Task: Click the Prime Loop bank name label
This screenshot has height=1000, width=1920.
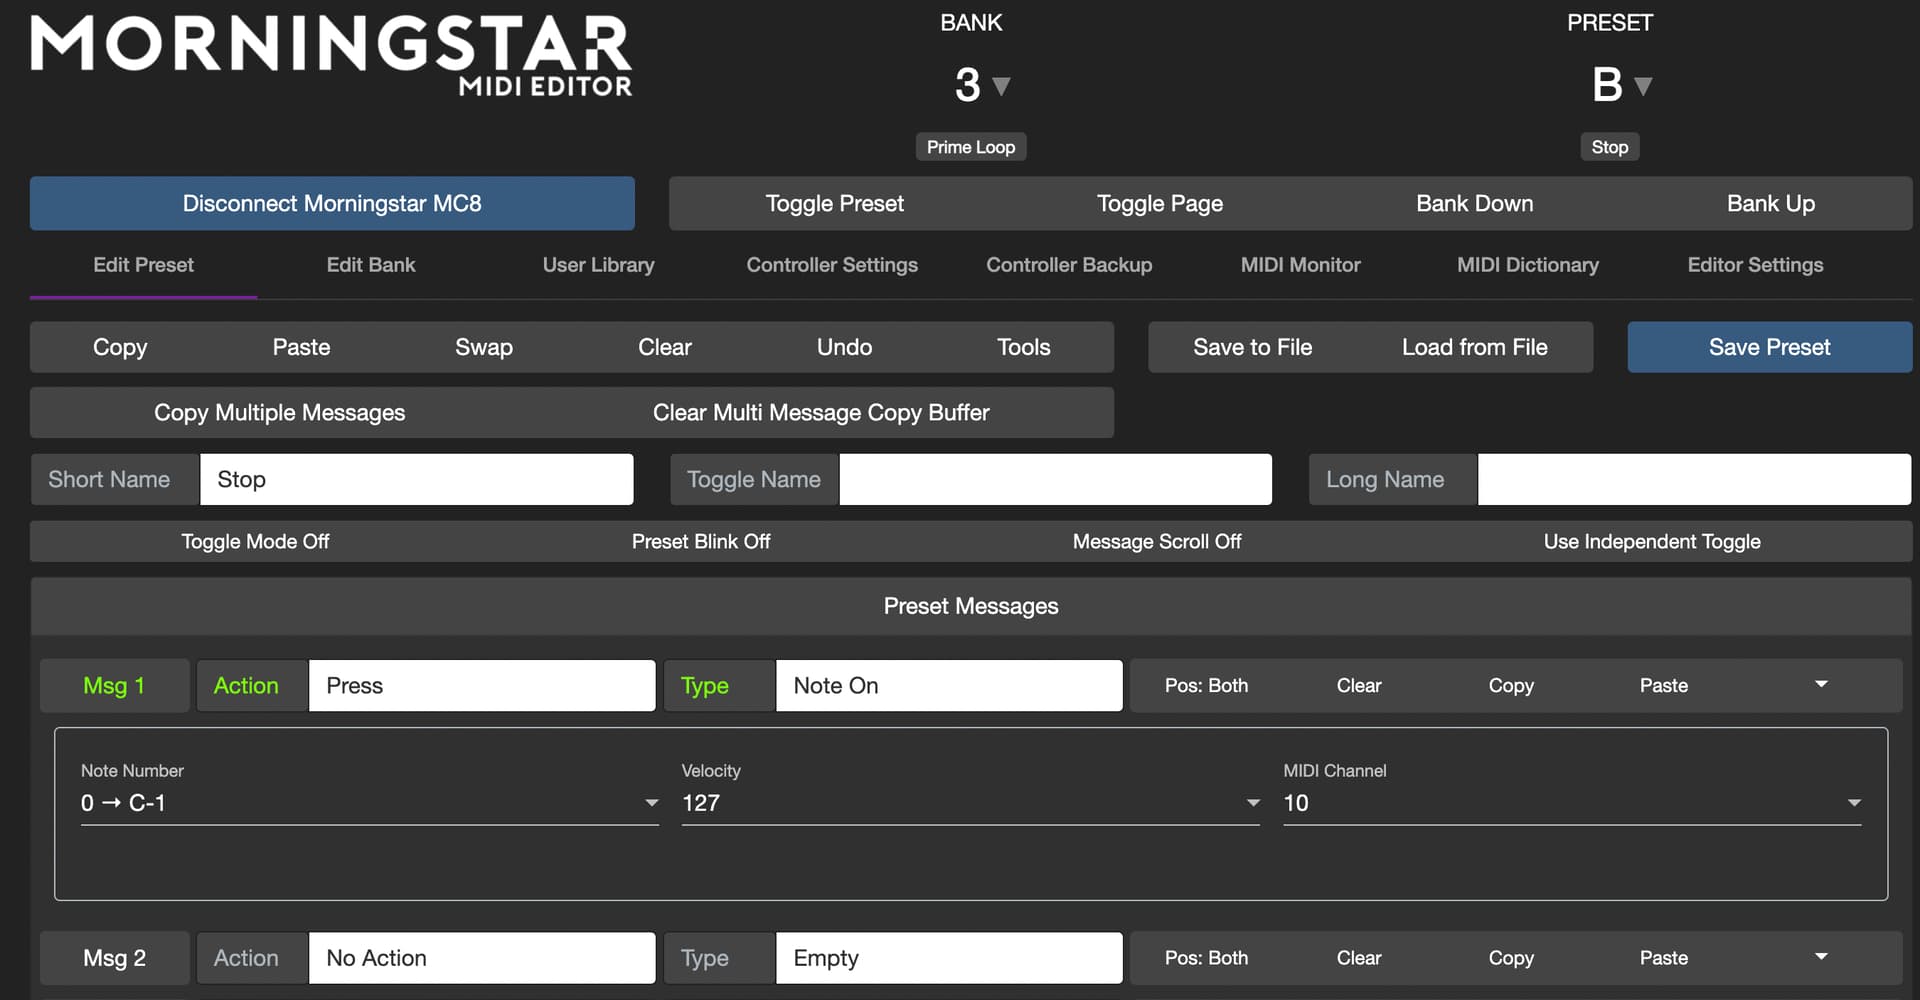Action: click(971, 147)
